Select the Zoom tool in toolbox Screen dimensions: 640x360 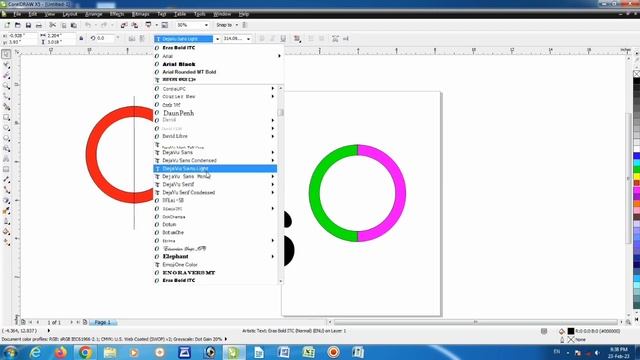point(6,86)
